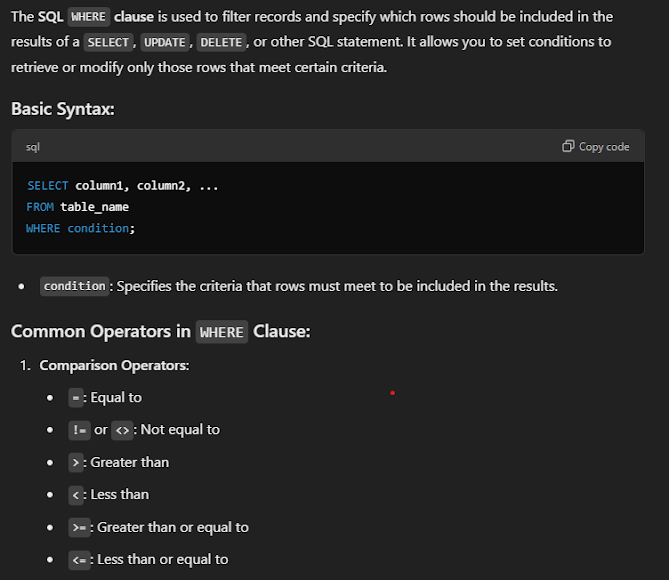This screenshot has height=580, width=669.
Task: Click the "WHERE condition;" code line
Action: [x=81, y=228]
